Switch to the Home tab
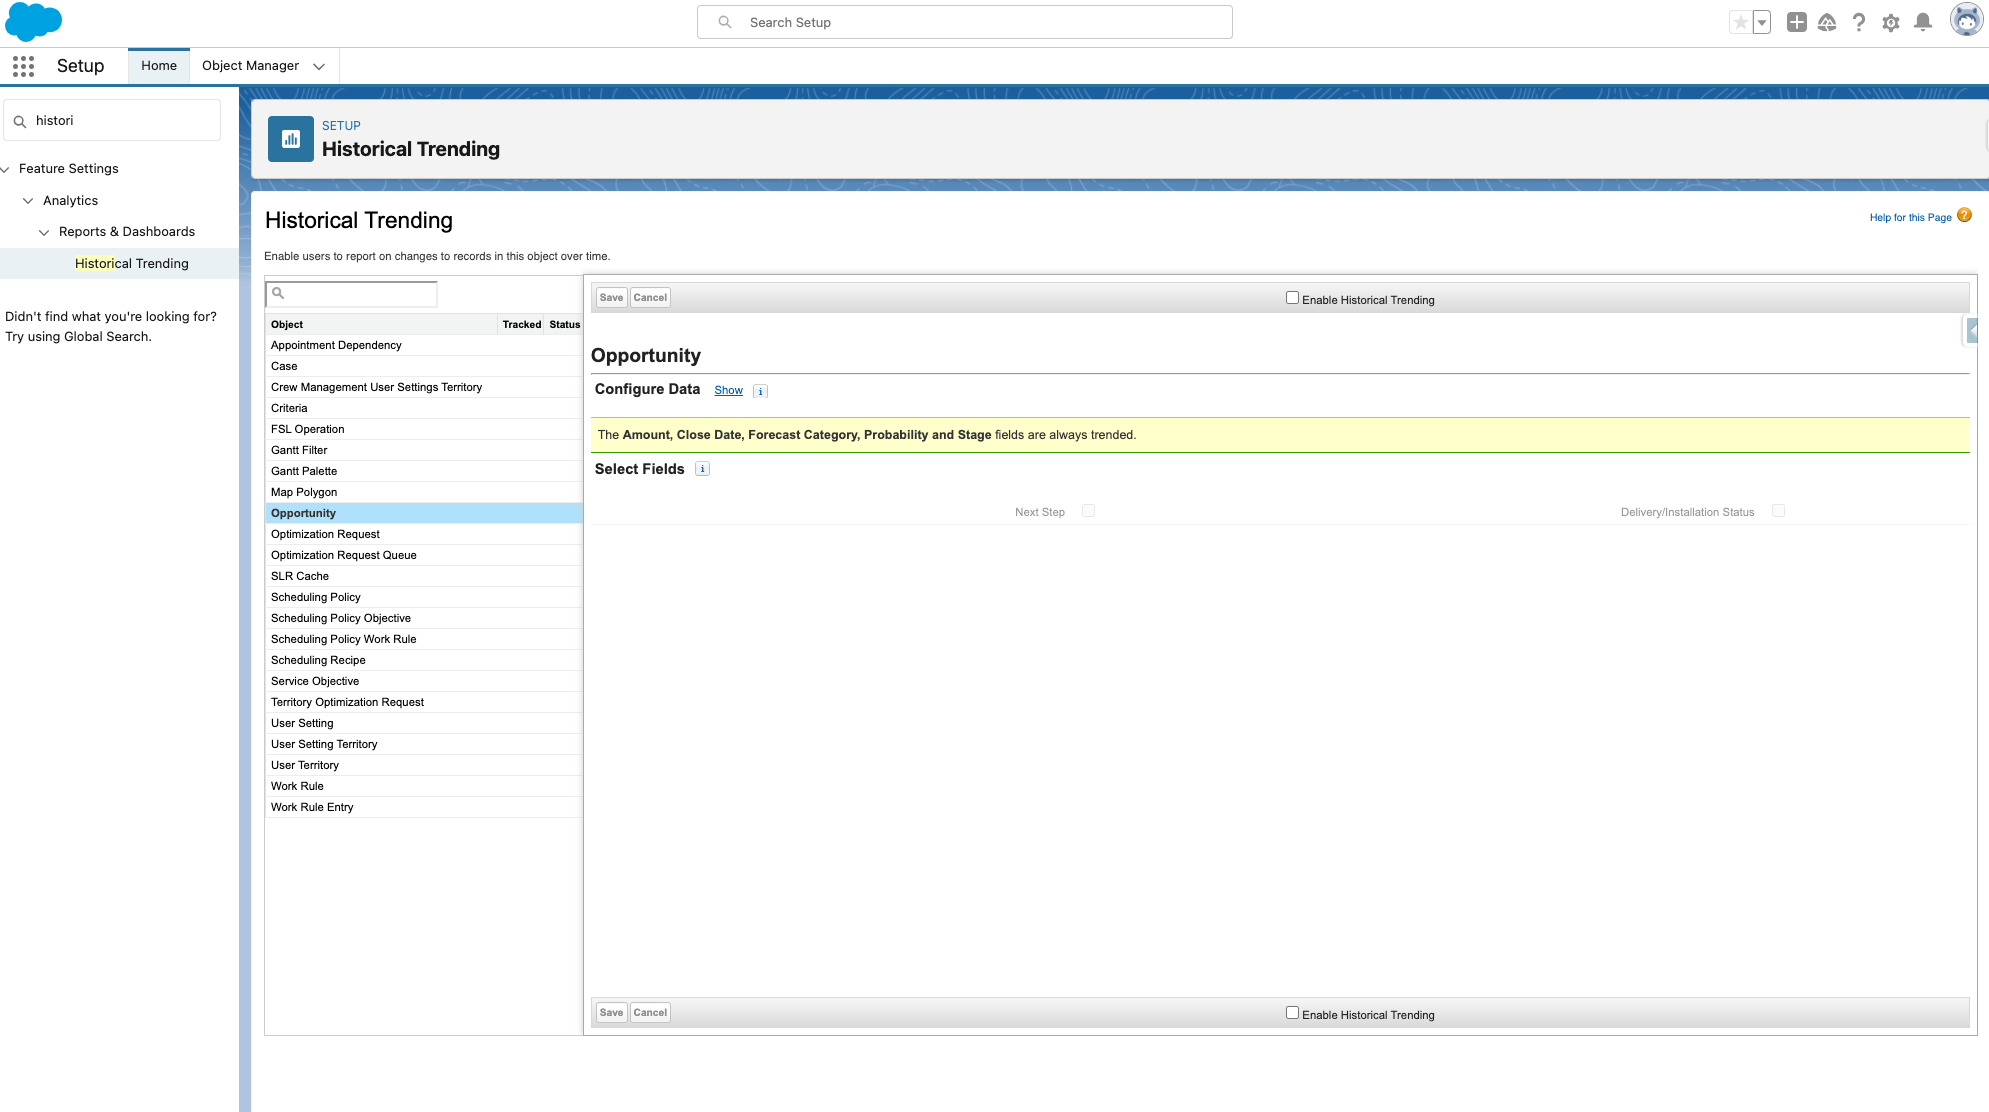 pos(158,65)
